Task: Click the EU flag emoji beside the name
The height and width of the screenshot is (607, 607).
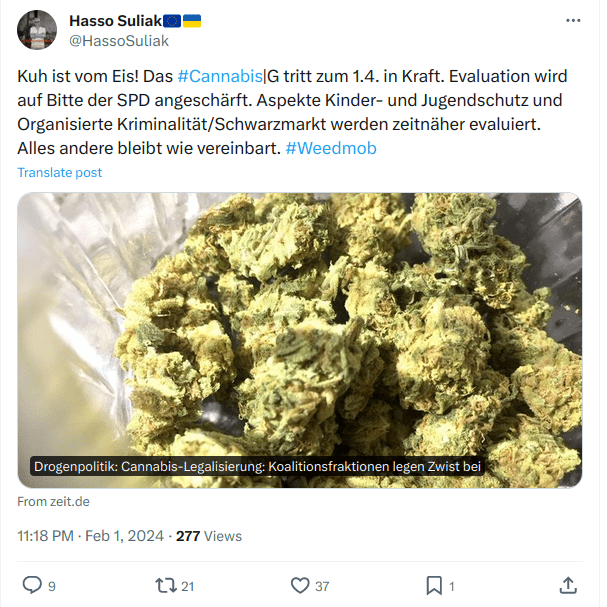Action: 172,21
